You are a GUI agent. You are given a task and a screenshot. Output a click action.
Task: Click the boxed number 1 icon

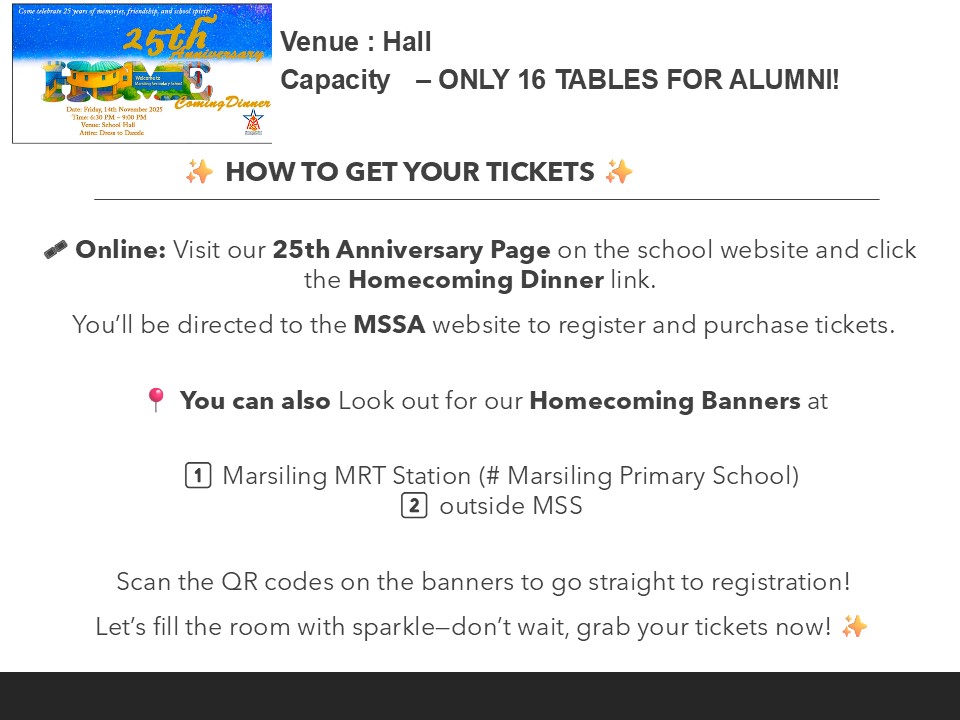pos(198,476)
